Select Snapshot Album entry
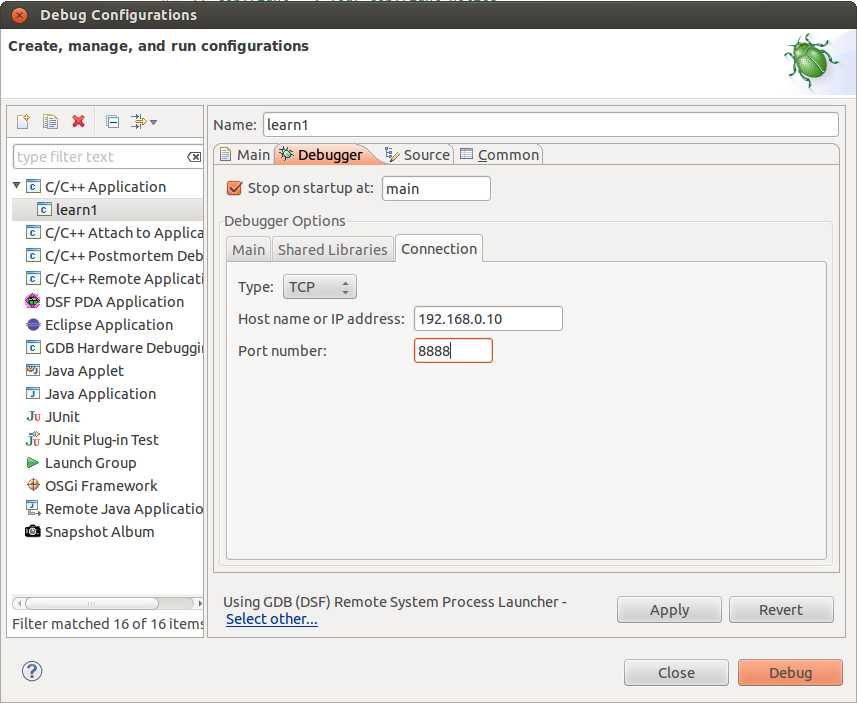The width and height of the screenshot is (857, 703). (99, 531)
